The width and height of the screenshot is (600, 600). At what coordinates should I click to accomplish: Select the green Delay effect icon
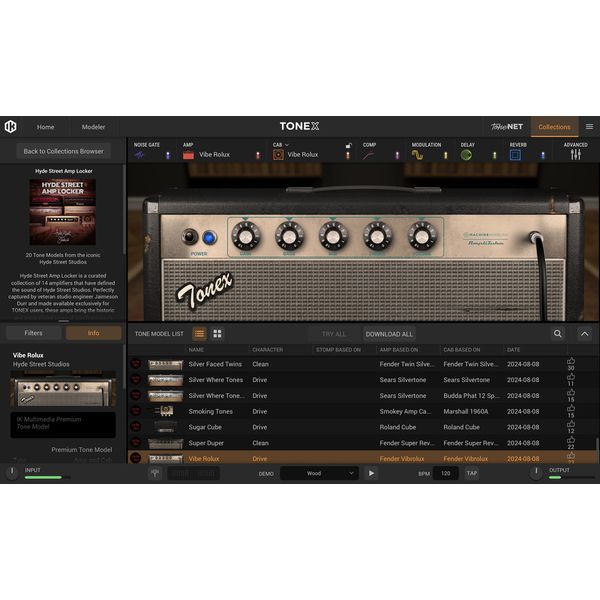pyautogui.click(x=466, y=155)
